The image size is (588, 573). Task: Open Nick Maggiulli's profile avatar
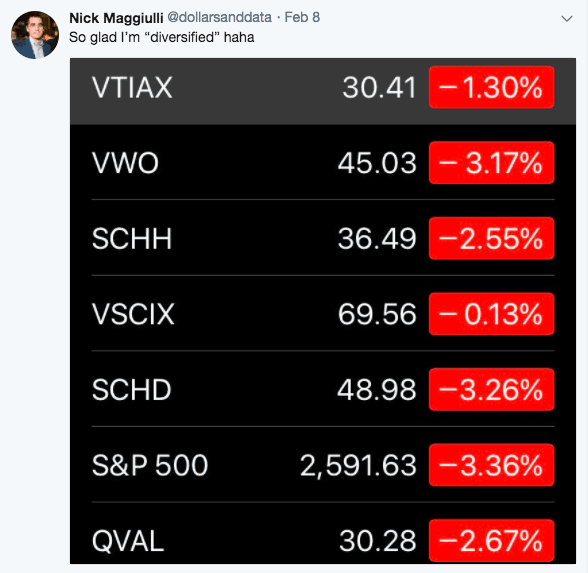click(x=35, y=35)
